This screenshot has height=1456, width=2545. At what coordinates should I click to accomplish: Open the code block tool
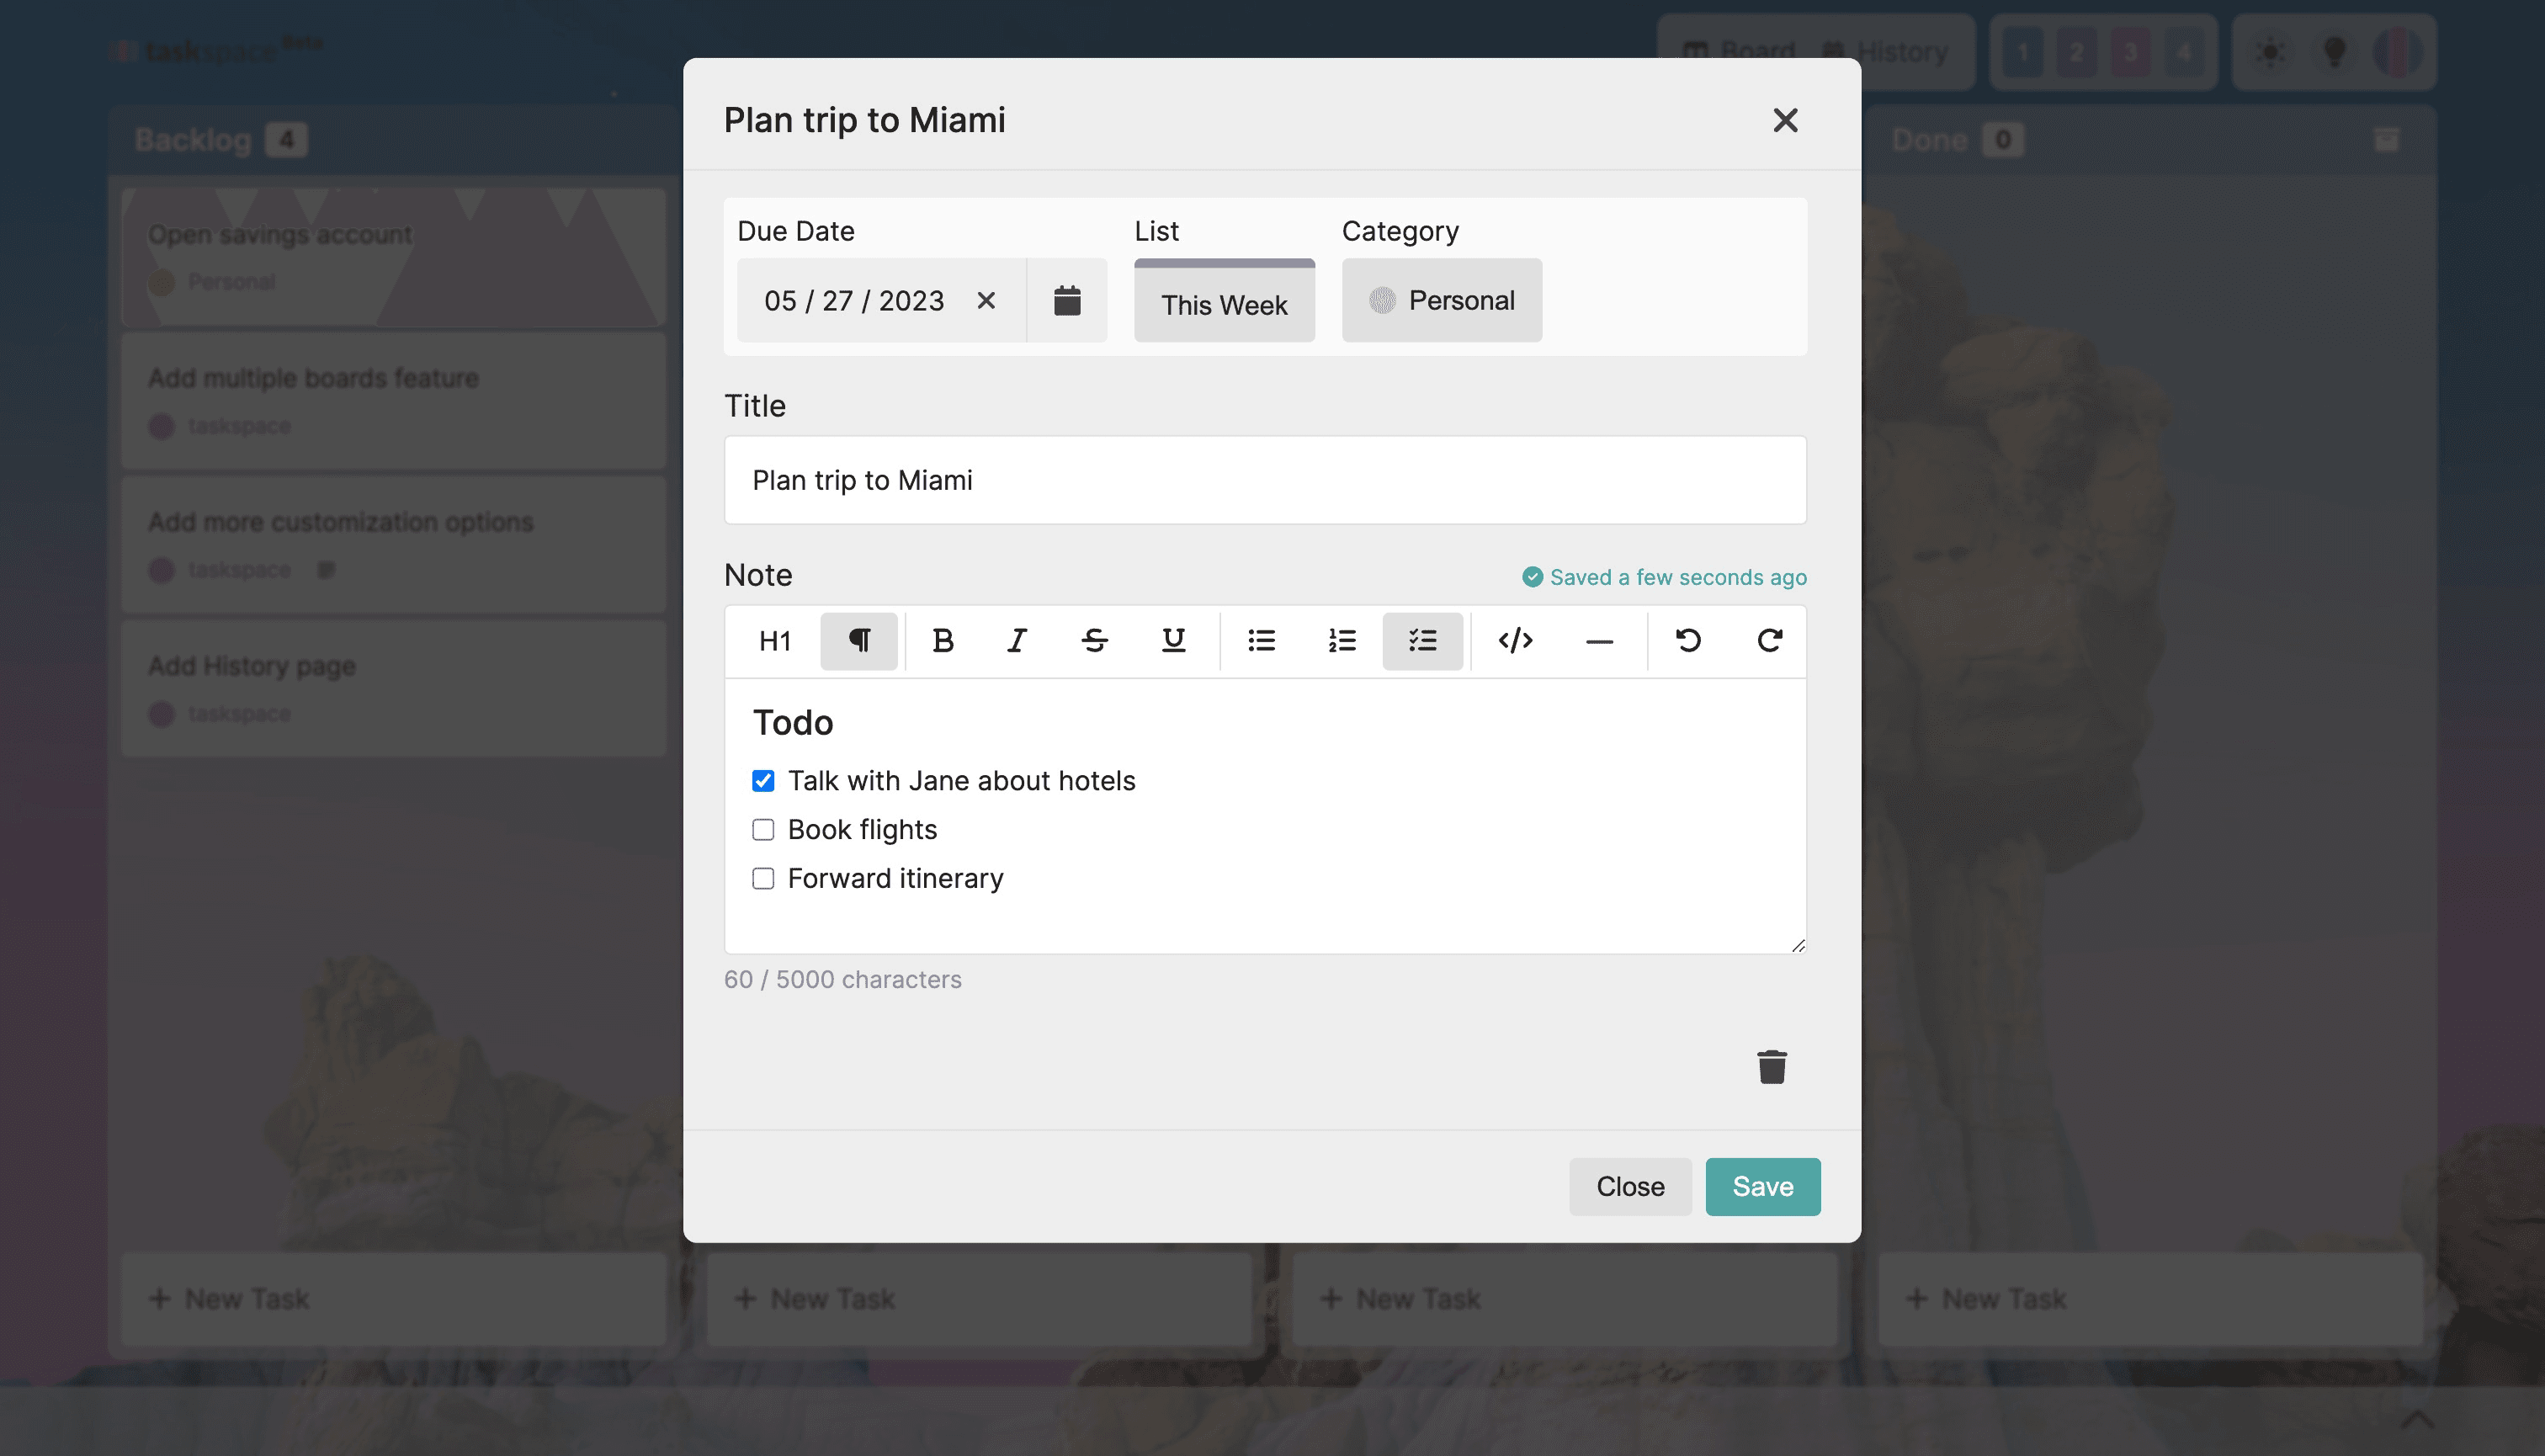pyautogui.click(x=1515, y=641)
